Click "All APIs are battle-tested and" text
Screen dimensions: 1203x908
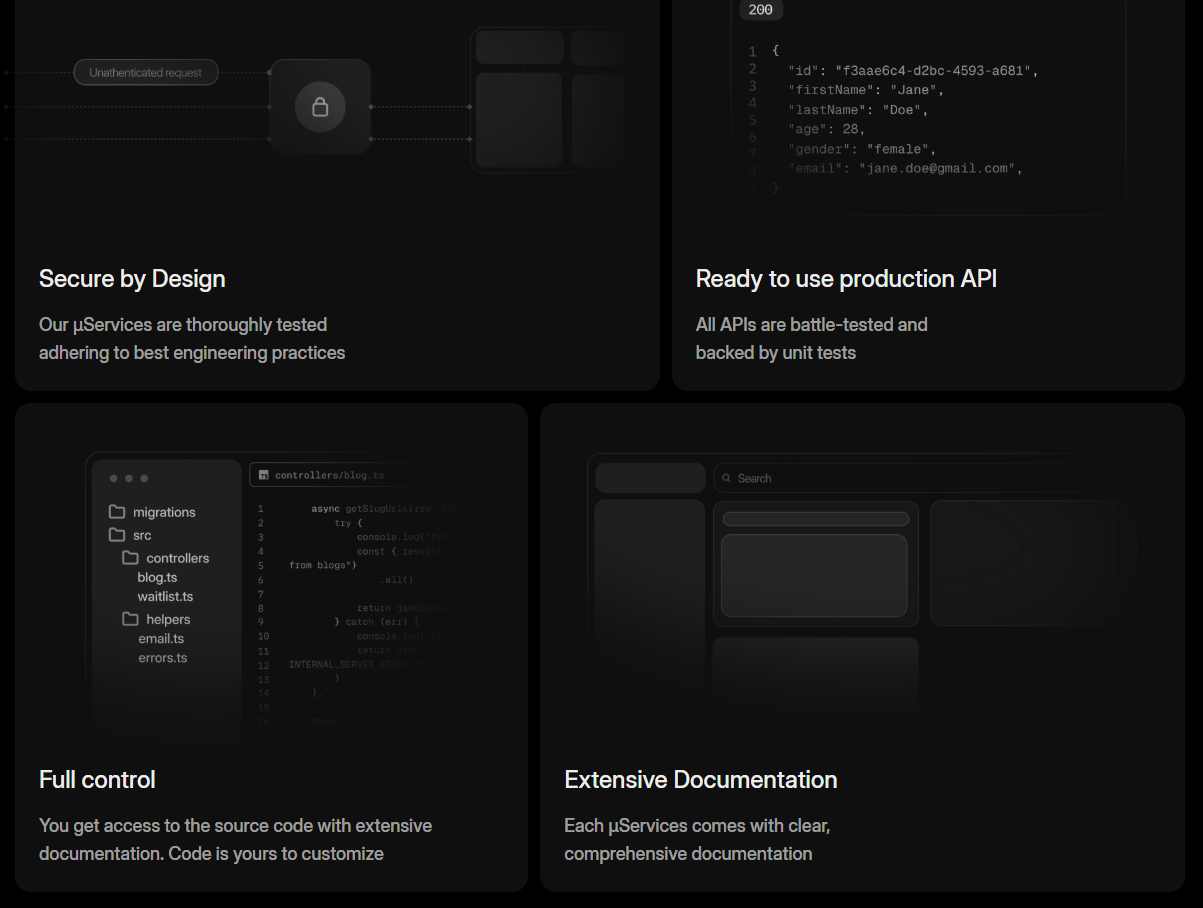pos(812,325)
